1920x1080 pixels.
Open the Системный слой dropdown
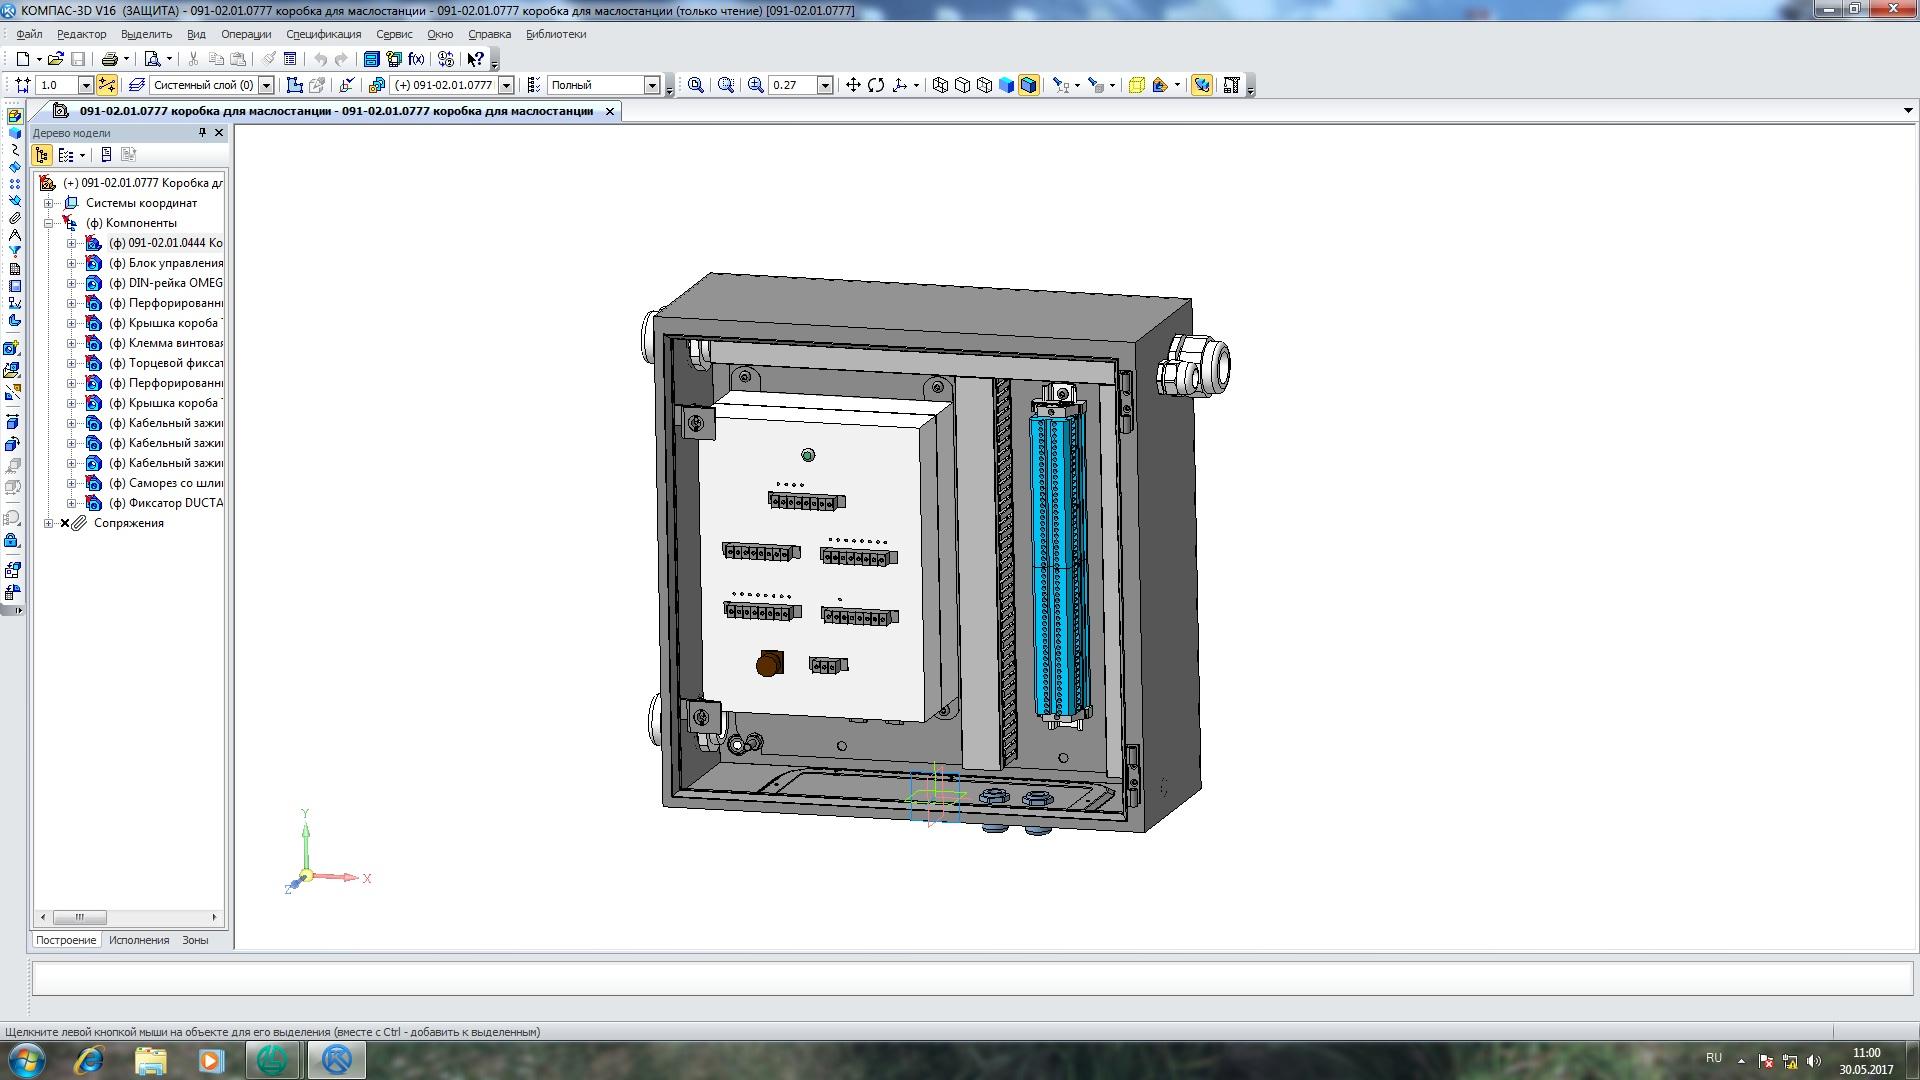(x=267, y=85)
